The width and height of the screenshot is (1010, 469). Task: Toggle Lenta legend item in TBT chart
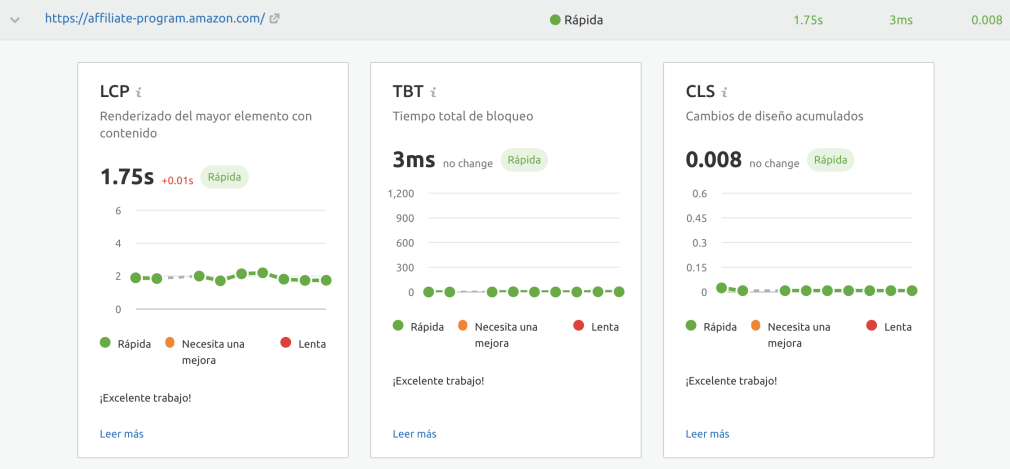pyautogui.click(x=596, y=327)
